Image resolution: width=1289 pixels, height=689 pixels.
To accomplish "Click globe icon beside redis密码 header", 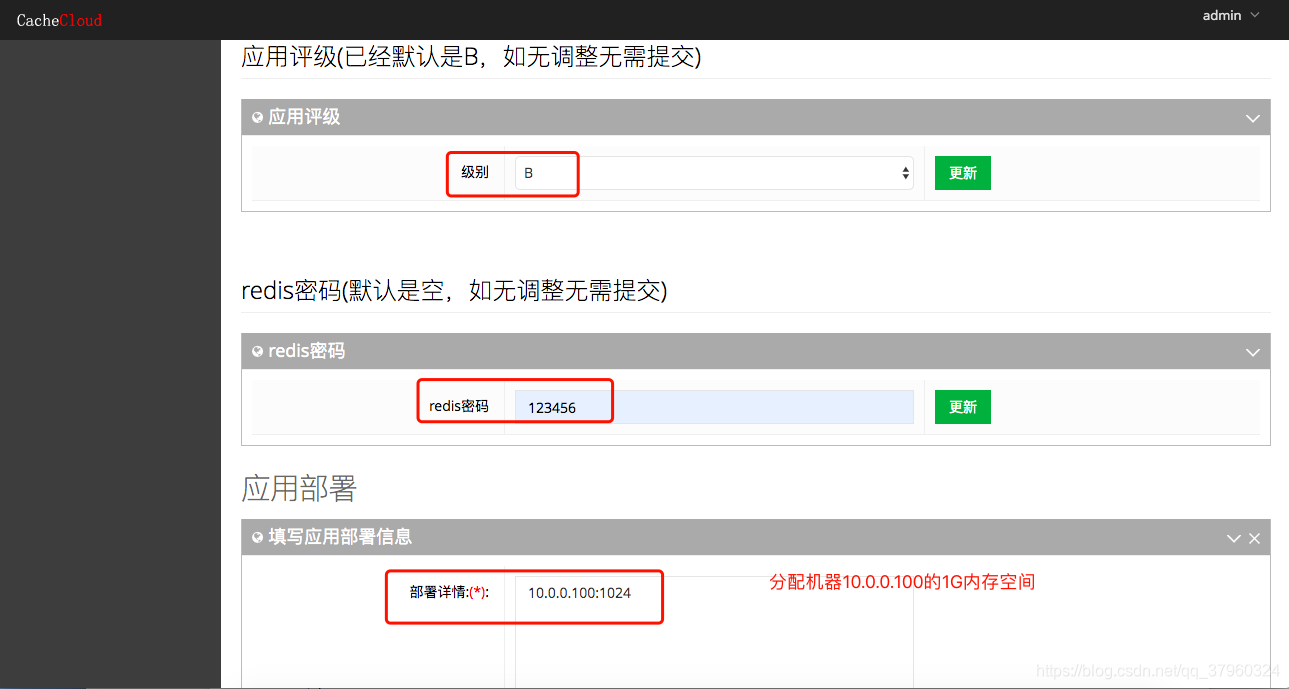I will click(258, 352).
